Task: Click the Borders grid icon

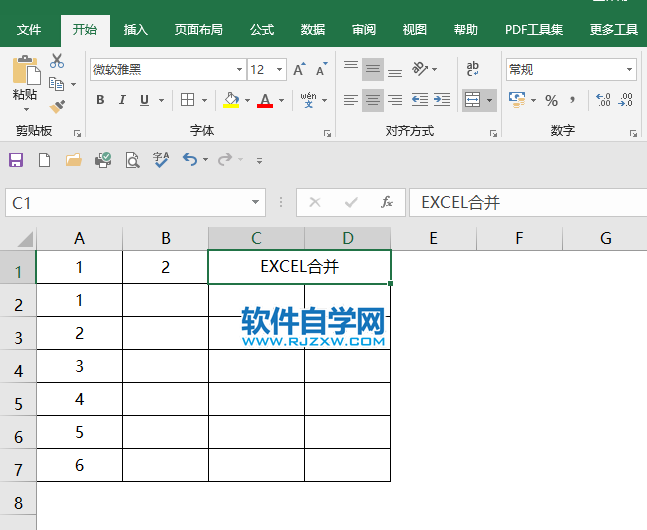Action: pos(187,100)
